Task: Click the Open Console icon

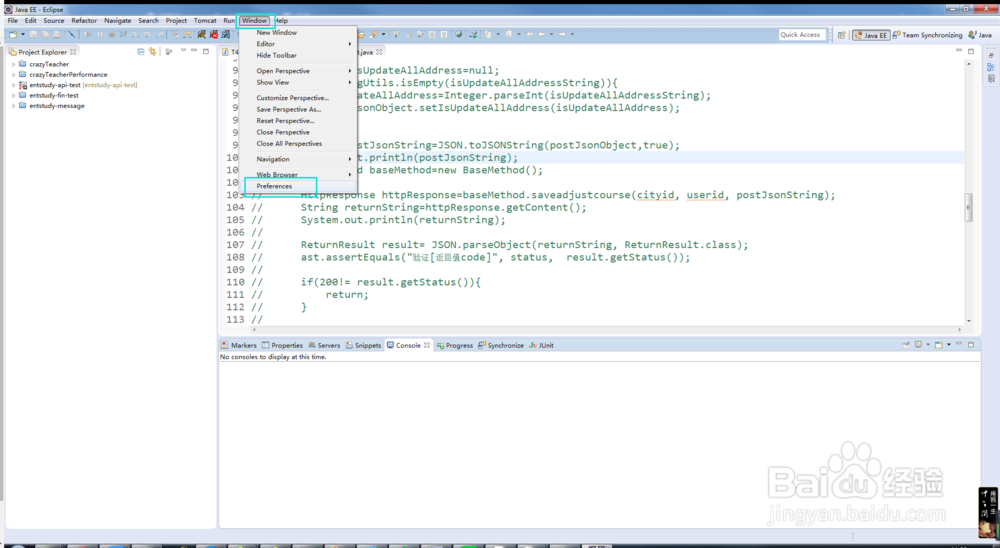Action: (x=939, y=344)
